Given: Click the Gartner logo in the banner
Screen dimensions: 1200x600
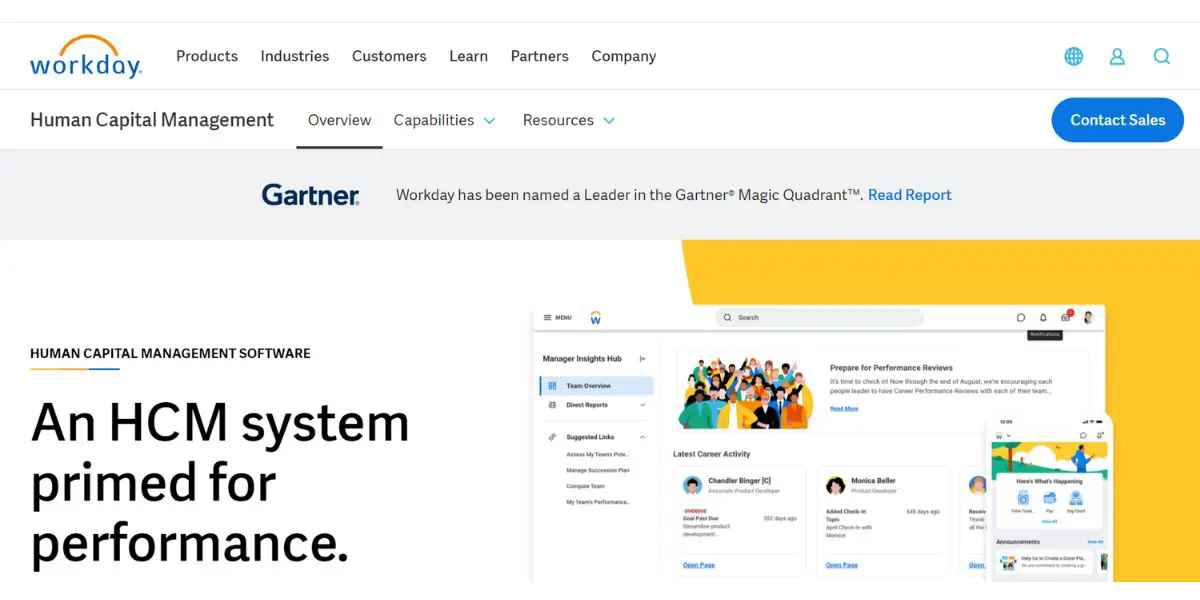Looking at the screenshot, I should (310, 195).
